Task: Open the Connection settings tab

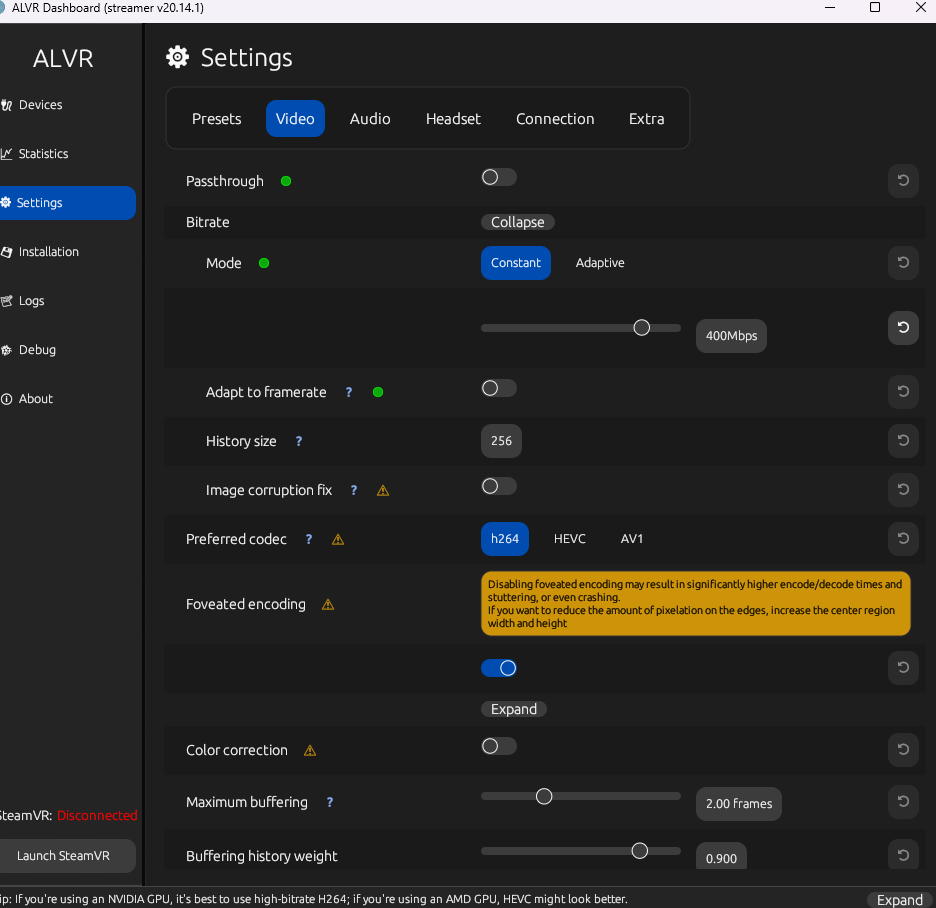Action: click(555, 118)
